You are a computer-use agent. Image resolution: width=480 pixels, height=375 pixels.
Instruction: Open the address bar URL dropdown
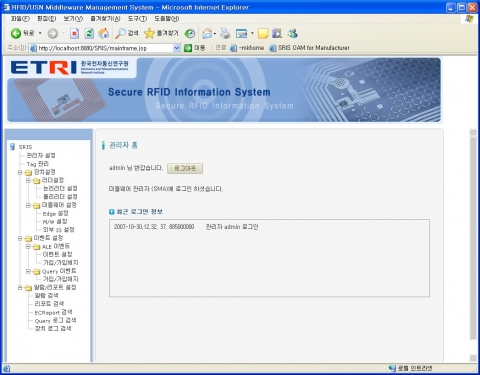pos(177,48)
